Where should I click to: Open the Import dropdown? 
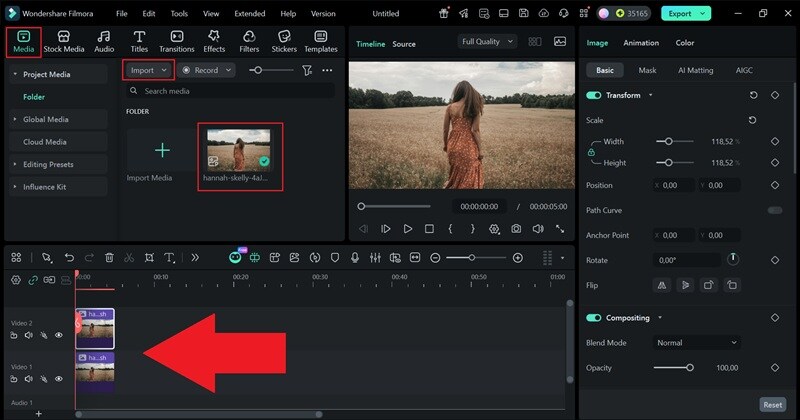pos(148,70)
